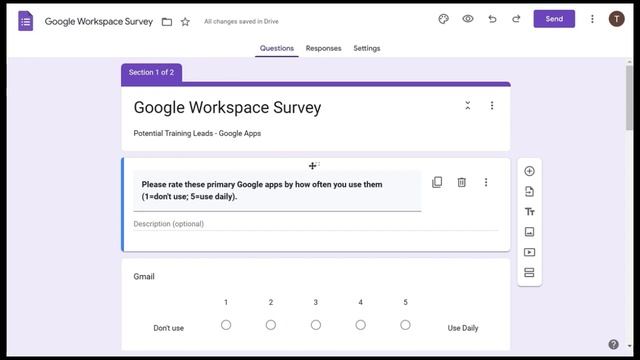This screenshot has height=360, width=640.
Task: Add title and description
Action: (x=529, y=212)
